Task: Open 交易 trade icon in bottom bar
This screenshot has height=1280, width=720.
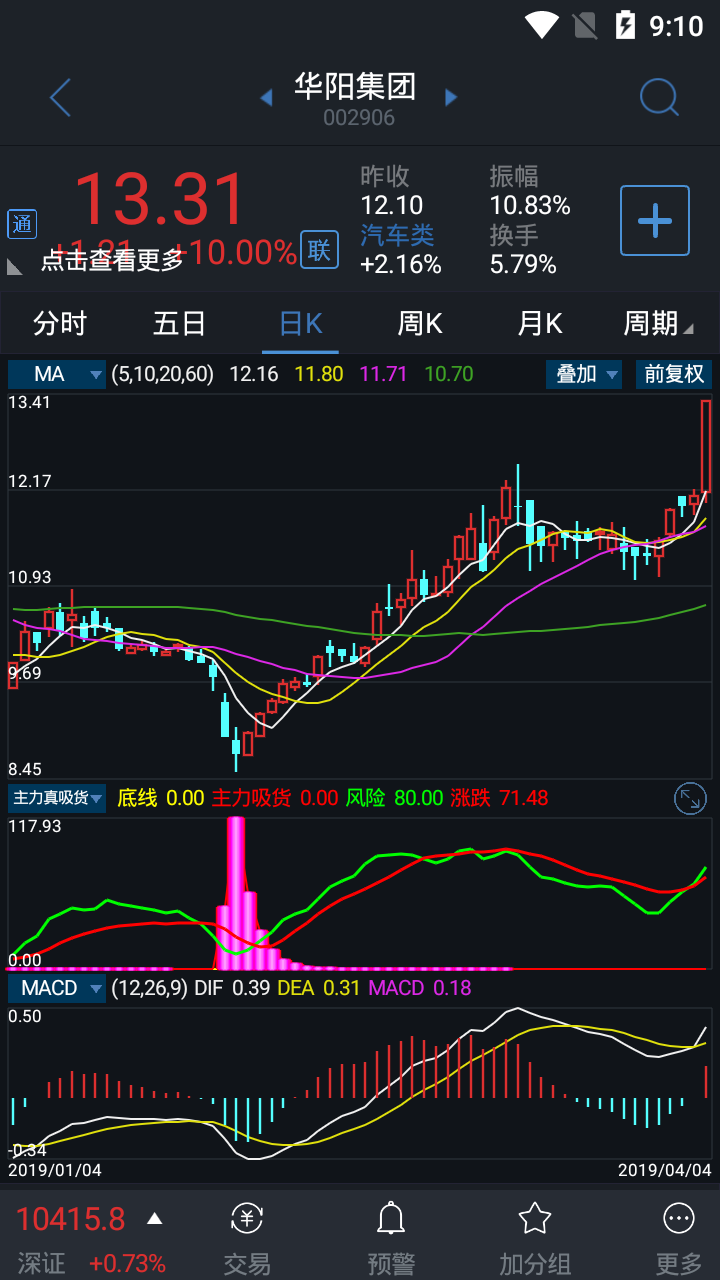Action: (x=247, y=1218)
